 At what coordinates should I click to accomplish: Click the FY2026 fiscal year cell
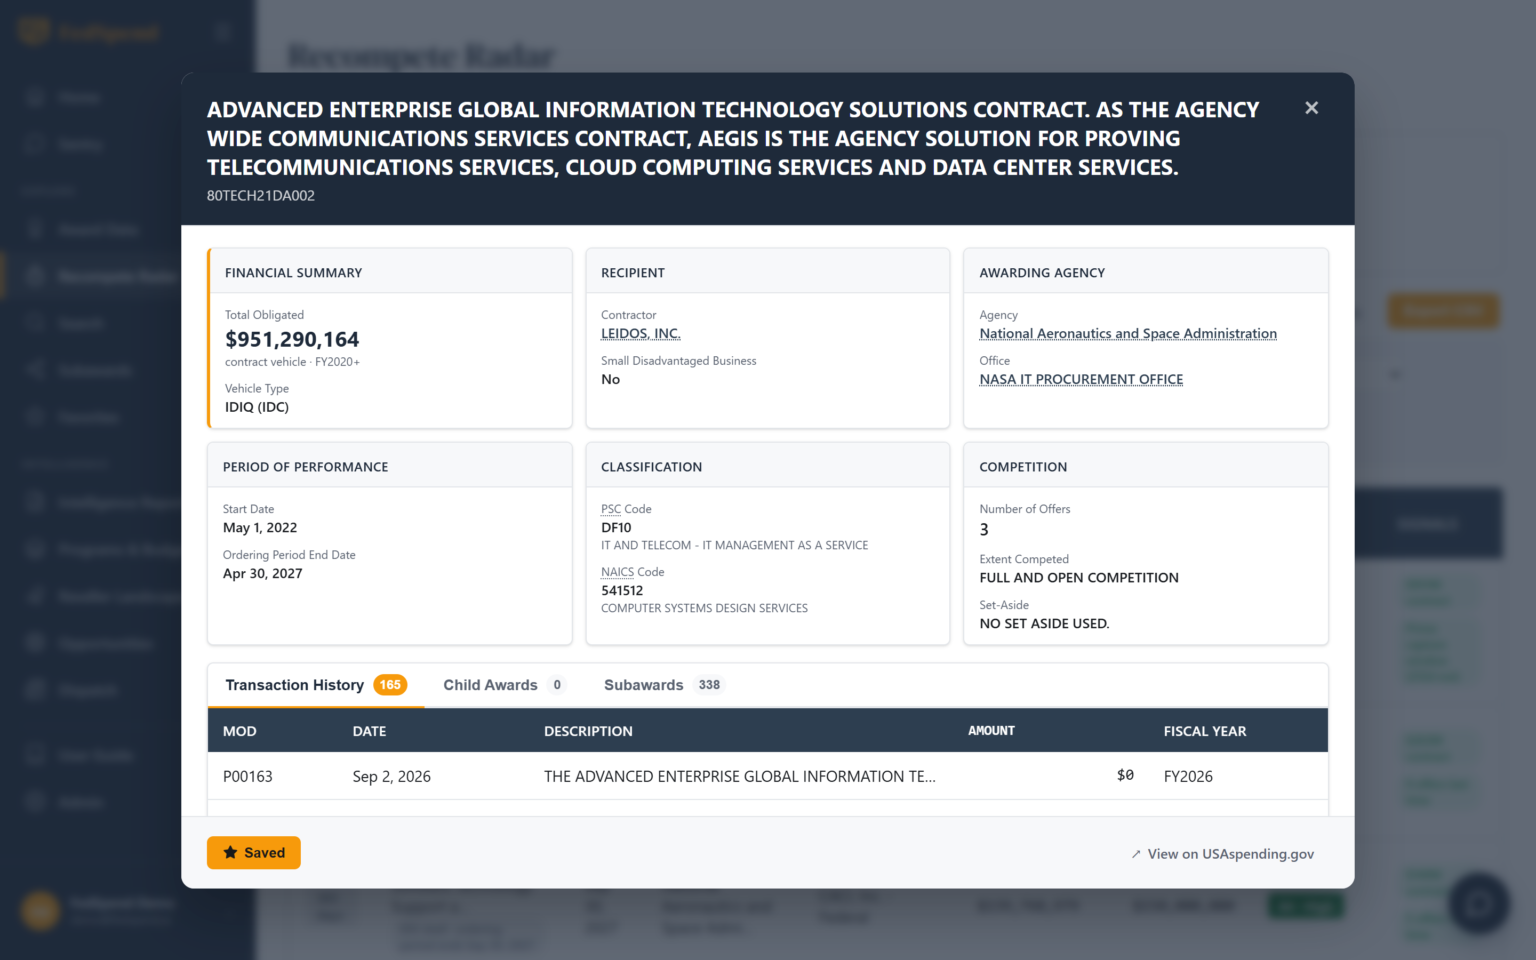[1188, 777]
